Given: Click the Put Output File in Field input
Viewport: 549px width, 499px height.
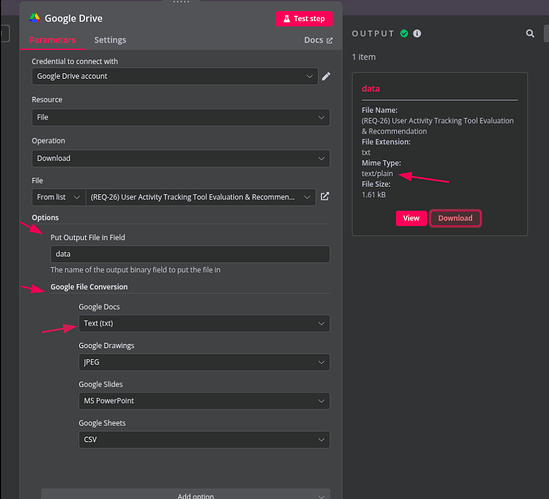Looking at the screenshot, I should pyautogui.click(x=190, y=254).
